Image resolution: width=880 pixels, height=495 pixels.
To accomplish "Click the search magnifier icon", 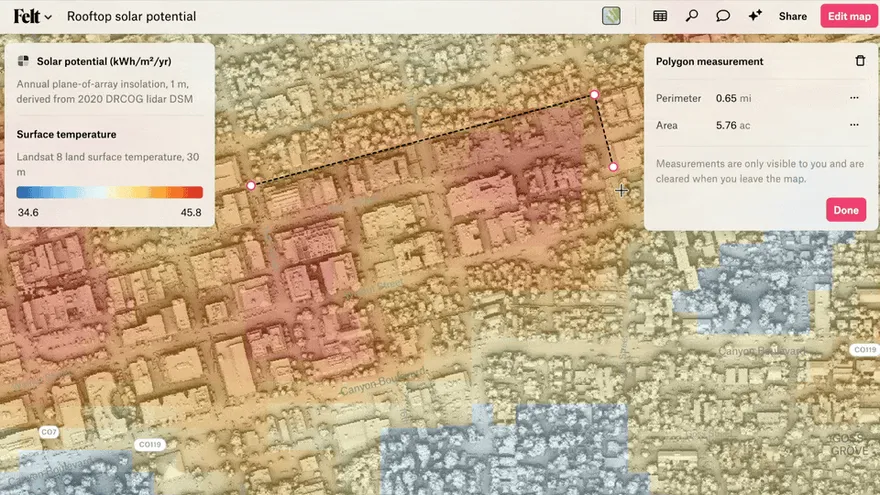I will point(691,16).
